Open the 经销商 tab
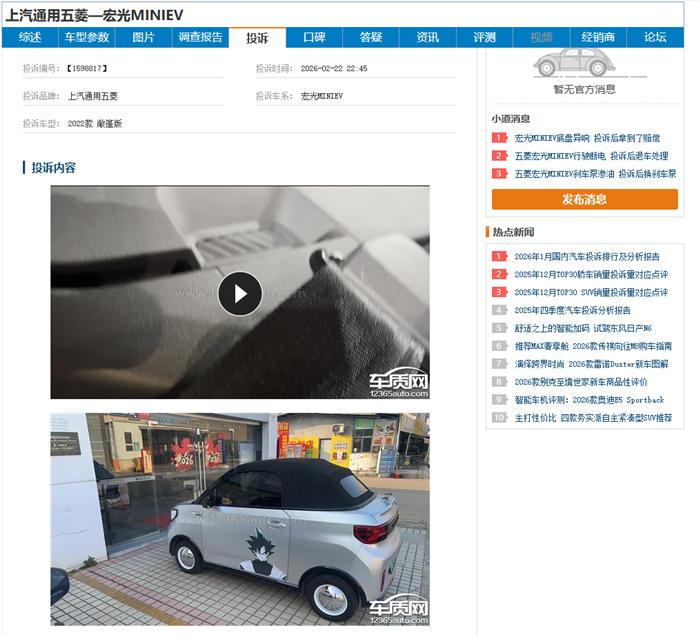This screenshot has height=636, width=700. click(x=598, y=37)
